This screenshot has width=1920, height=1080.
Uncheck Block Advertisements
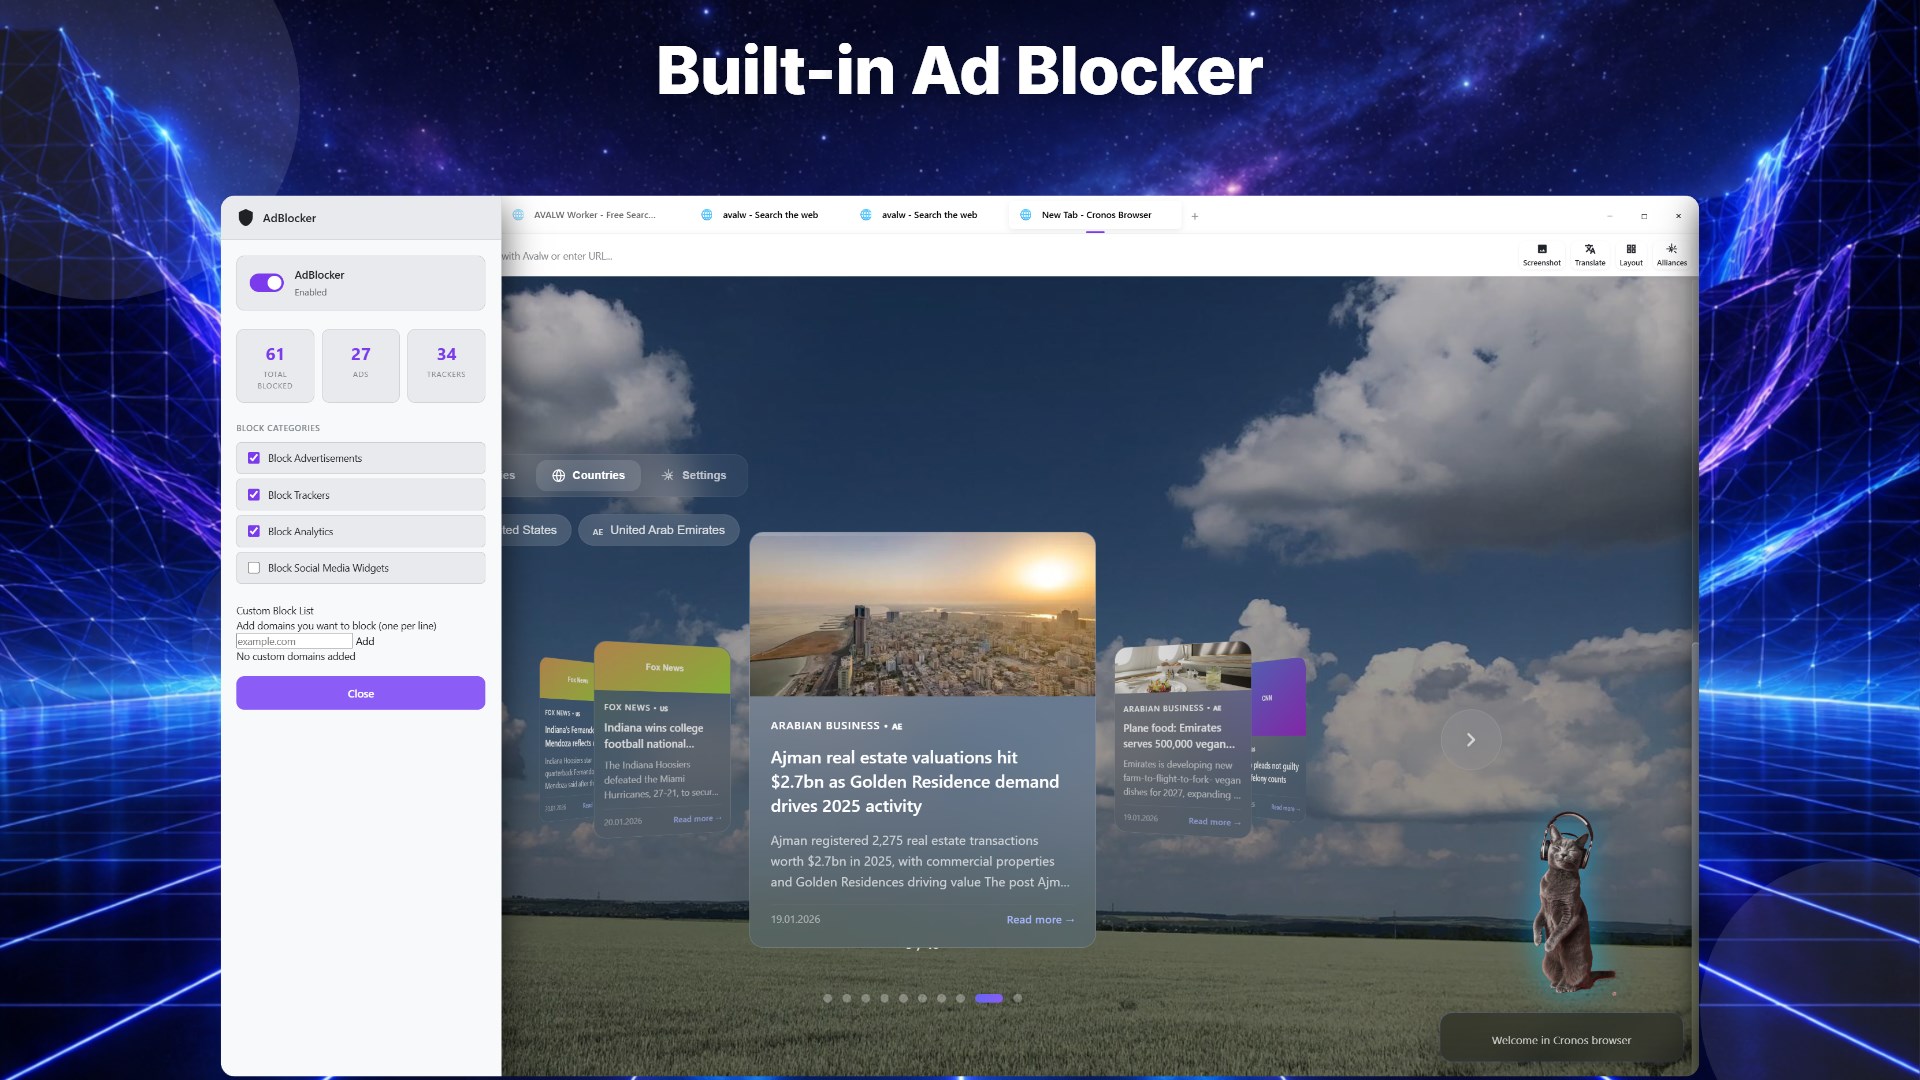click(x=254, y=458)
